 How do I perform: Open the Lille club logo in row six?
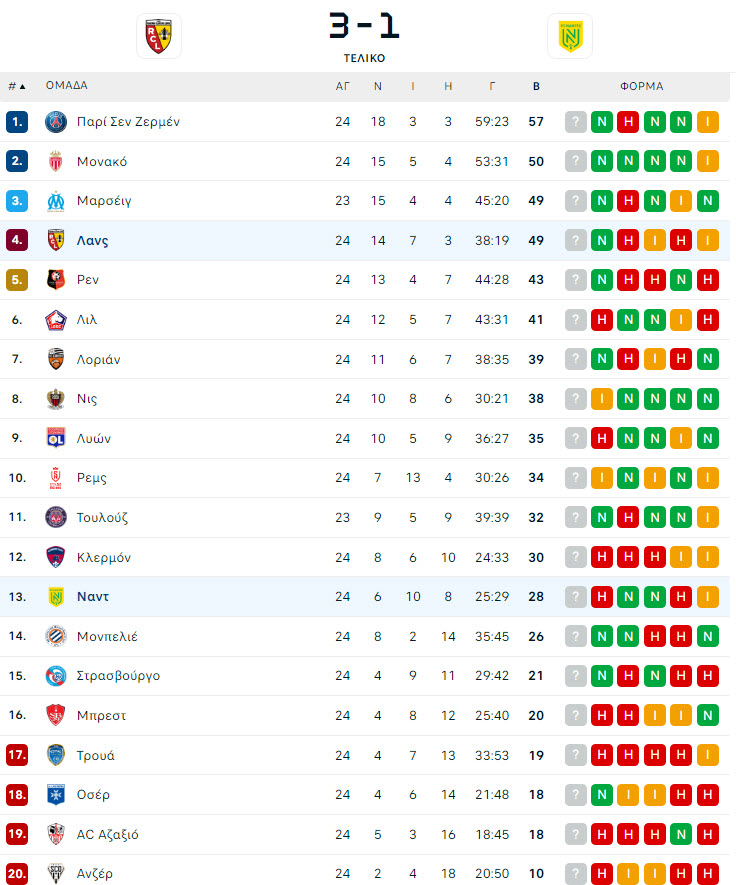pyautogui.click(x=56, y=320)
